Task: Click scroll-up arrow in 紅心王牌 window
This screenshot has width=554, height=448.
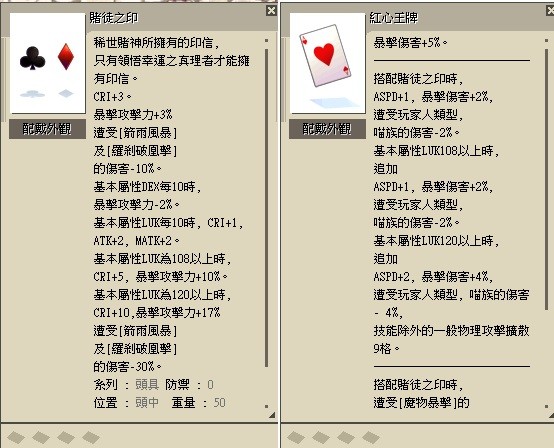Action: 546,41
